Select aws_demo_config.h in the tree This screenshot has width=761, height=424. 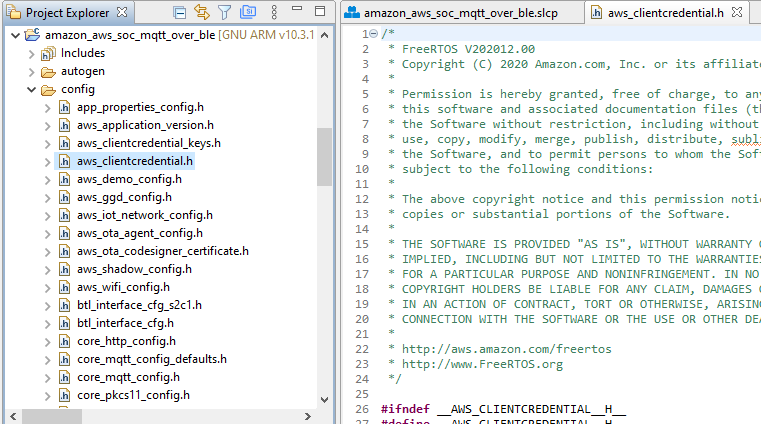click(129, 179)
